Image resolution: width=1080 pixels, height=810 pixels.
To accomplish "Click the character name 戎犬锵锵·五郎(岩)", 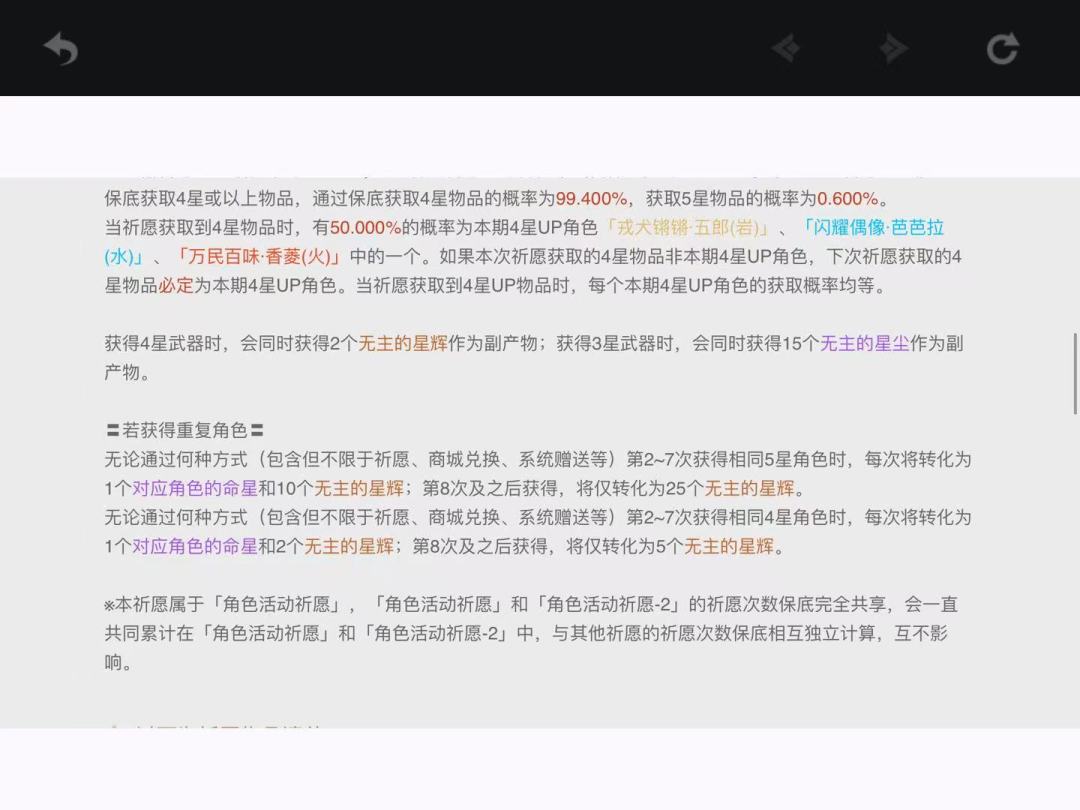I will click(687, 227).
